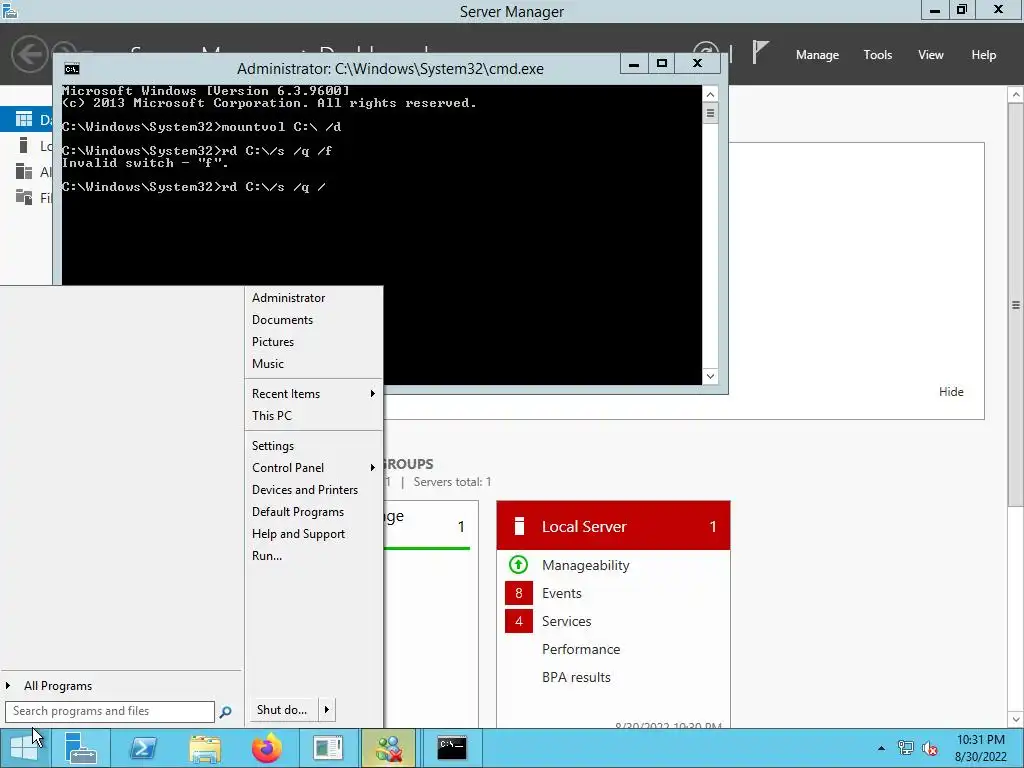Open Server Manager from the taskbar
1024x768 pixels.
pos(80,748)
